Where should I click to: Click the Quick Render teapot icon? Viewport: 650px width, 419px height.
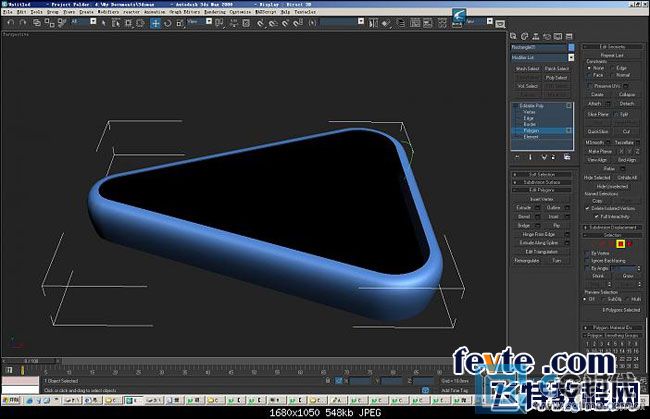click(x=500, y=24)
